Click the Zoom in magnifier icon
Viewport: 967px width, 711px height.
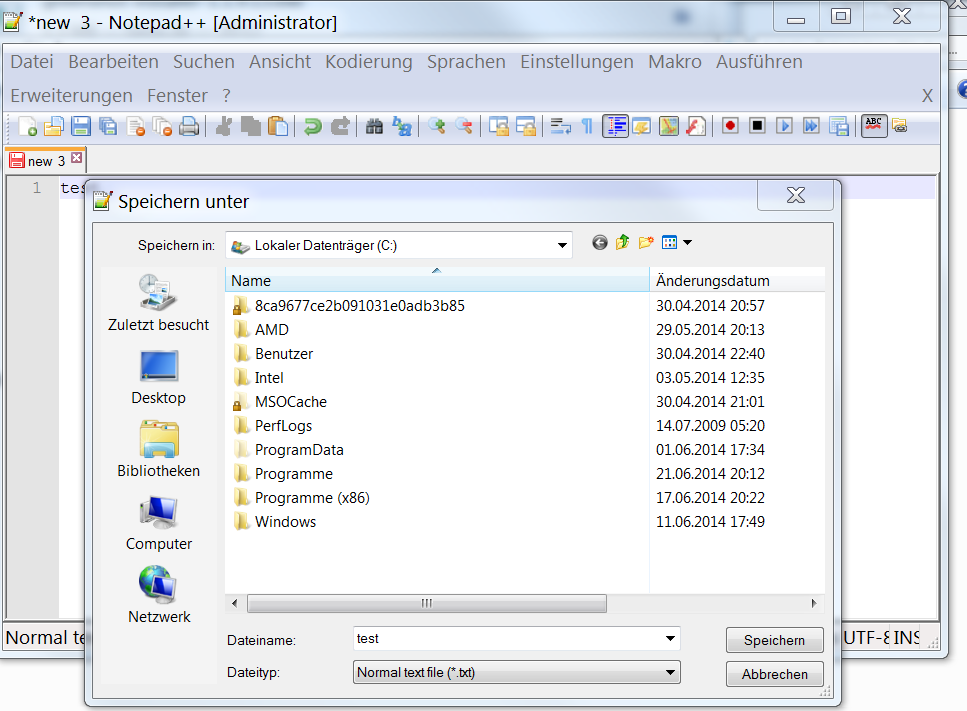[437, 126]
